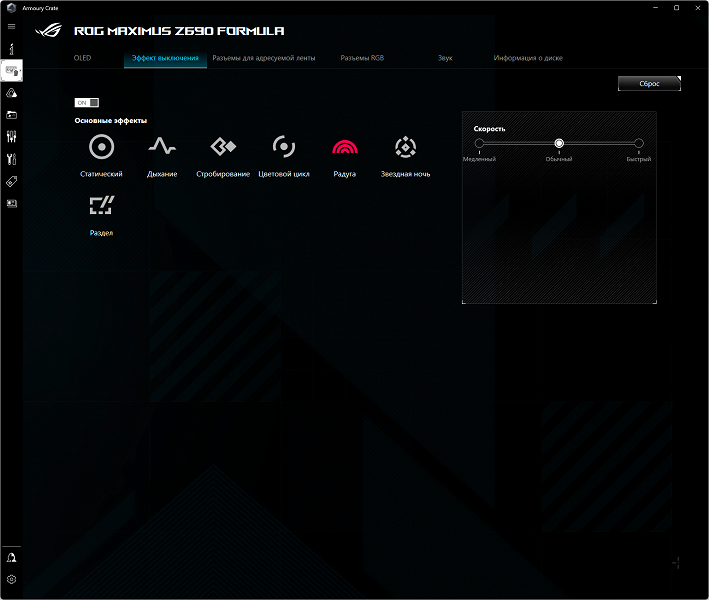Select the Device icon in sidebar
The image size is (709, 600).
[12, 71]
